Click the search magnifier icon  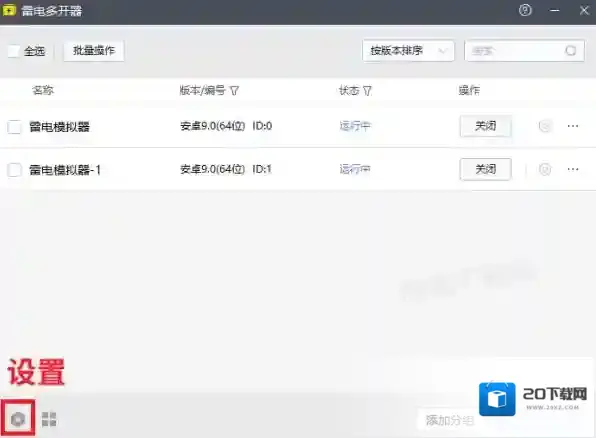570,51
